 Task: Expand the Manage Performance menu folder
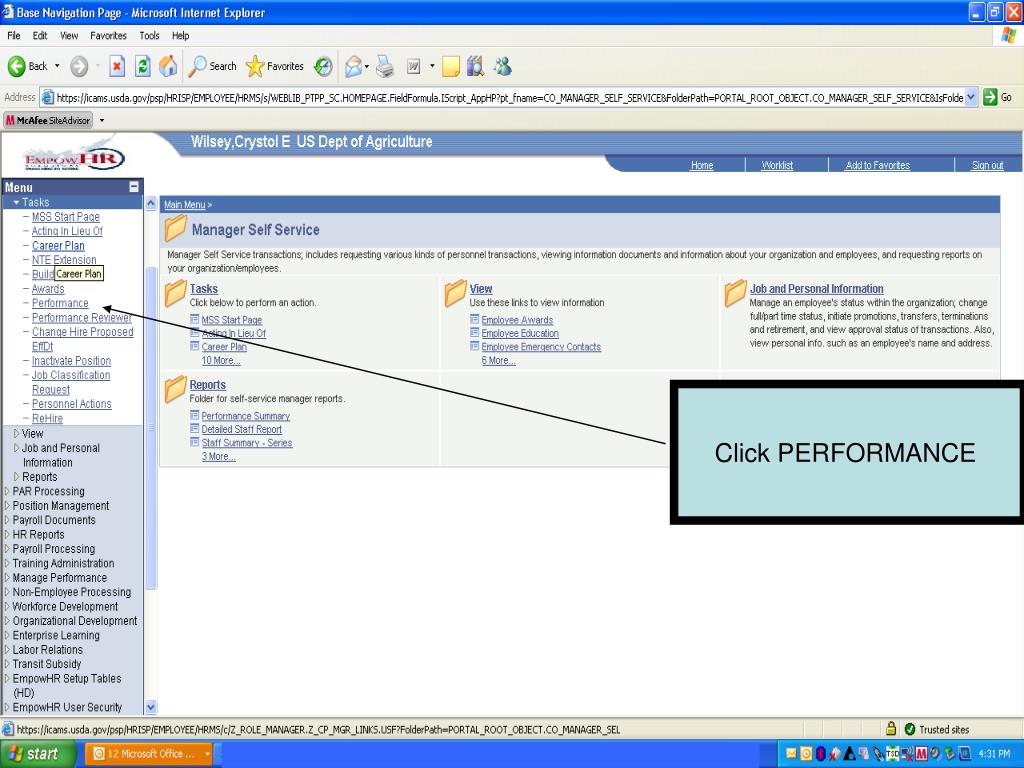pyautogui.click(x=7, y=577)
